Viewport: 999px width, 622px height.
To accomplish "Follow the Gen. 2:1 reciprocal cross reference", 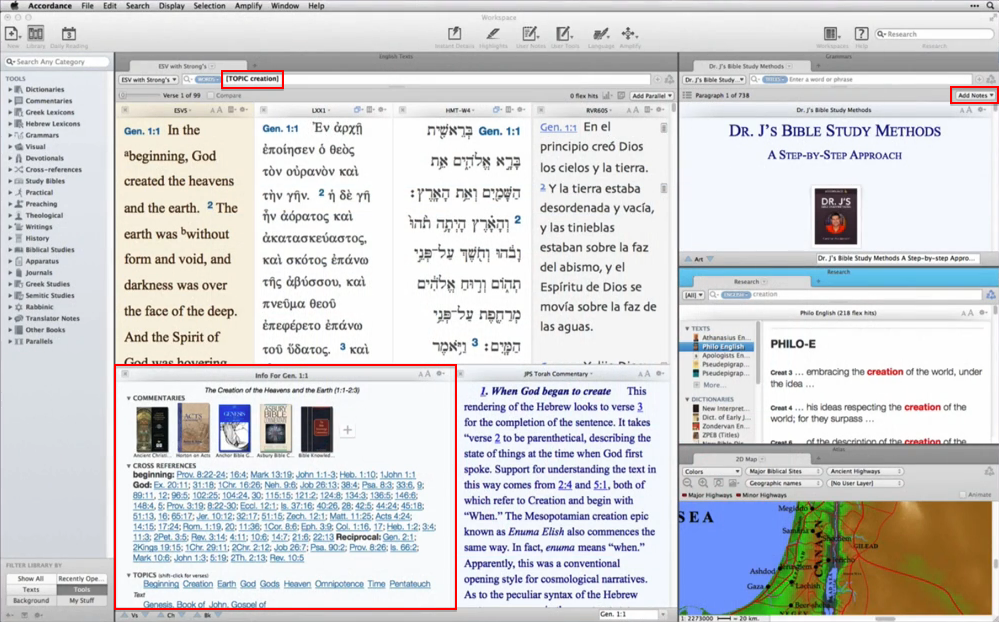I will pos(401,537).
